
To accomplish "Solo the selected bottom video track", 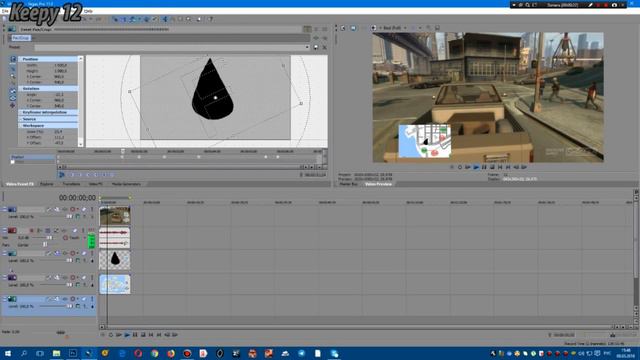I will pos(92,299).
